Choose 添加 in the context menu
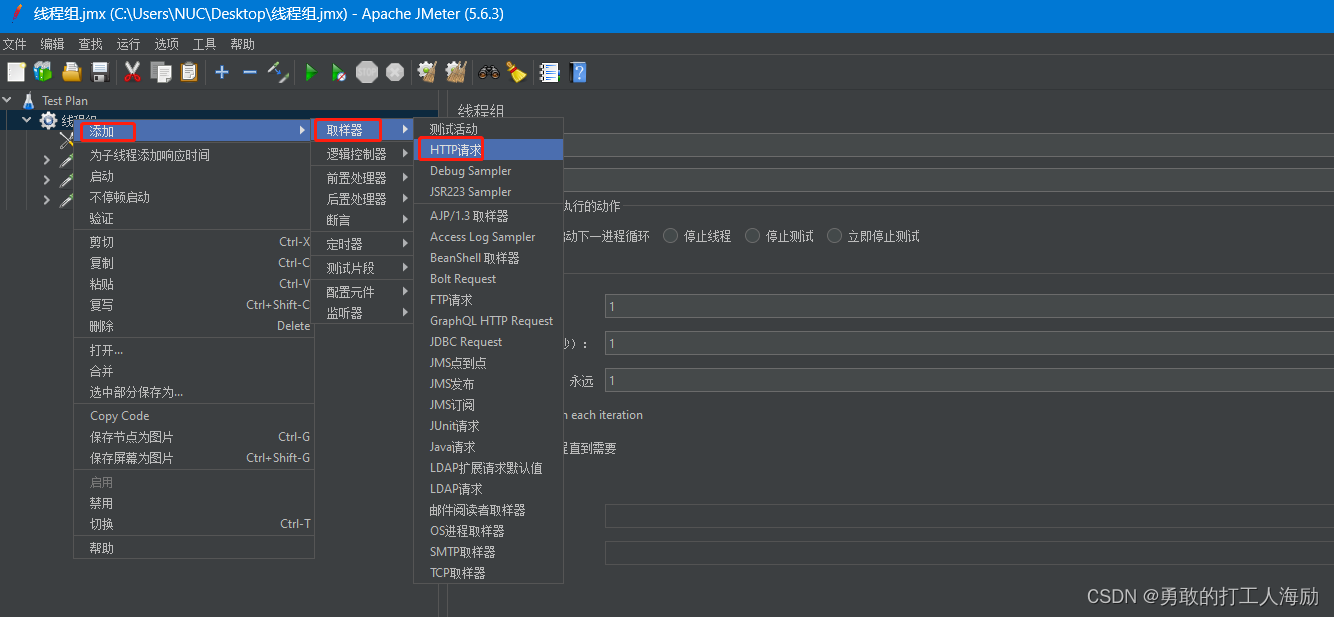Viewport: 1334px width, 617px height. 194,131
